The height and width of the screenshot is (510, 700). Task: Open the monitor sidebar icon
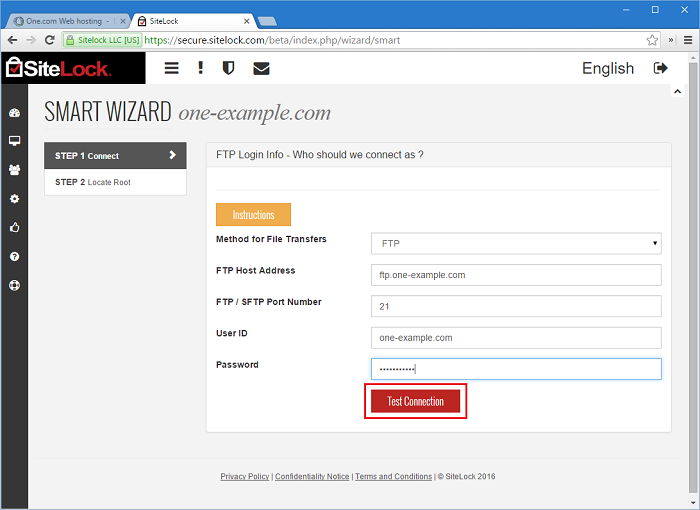pos(14,141)
